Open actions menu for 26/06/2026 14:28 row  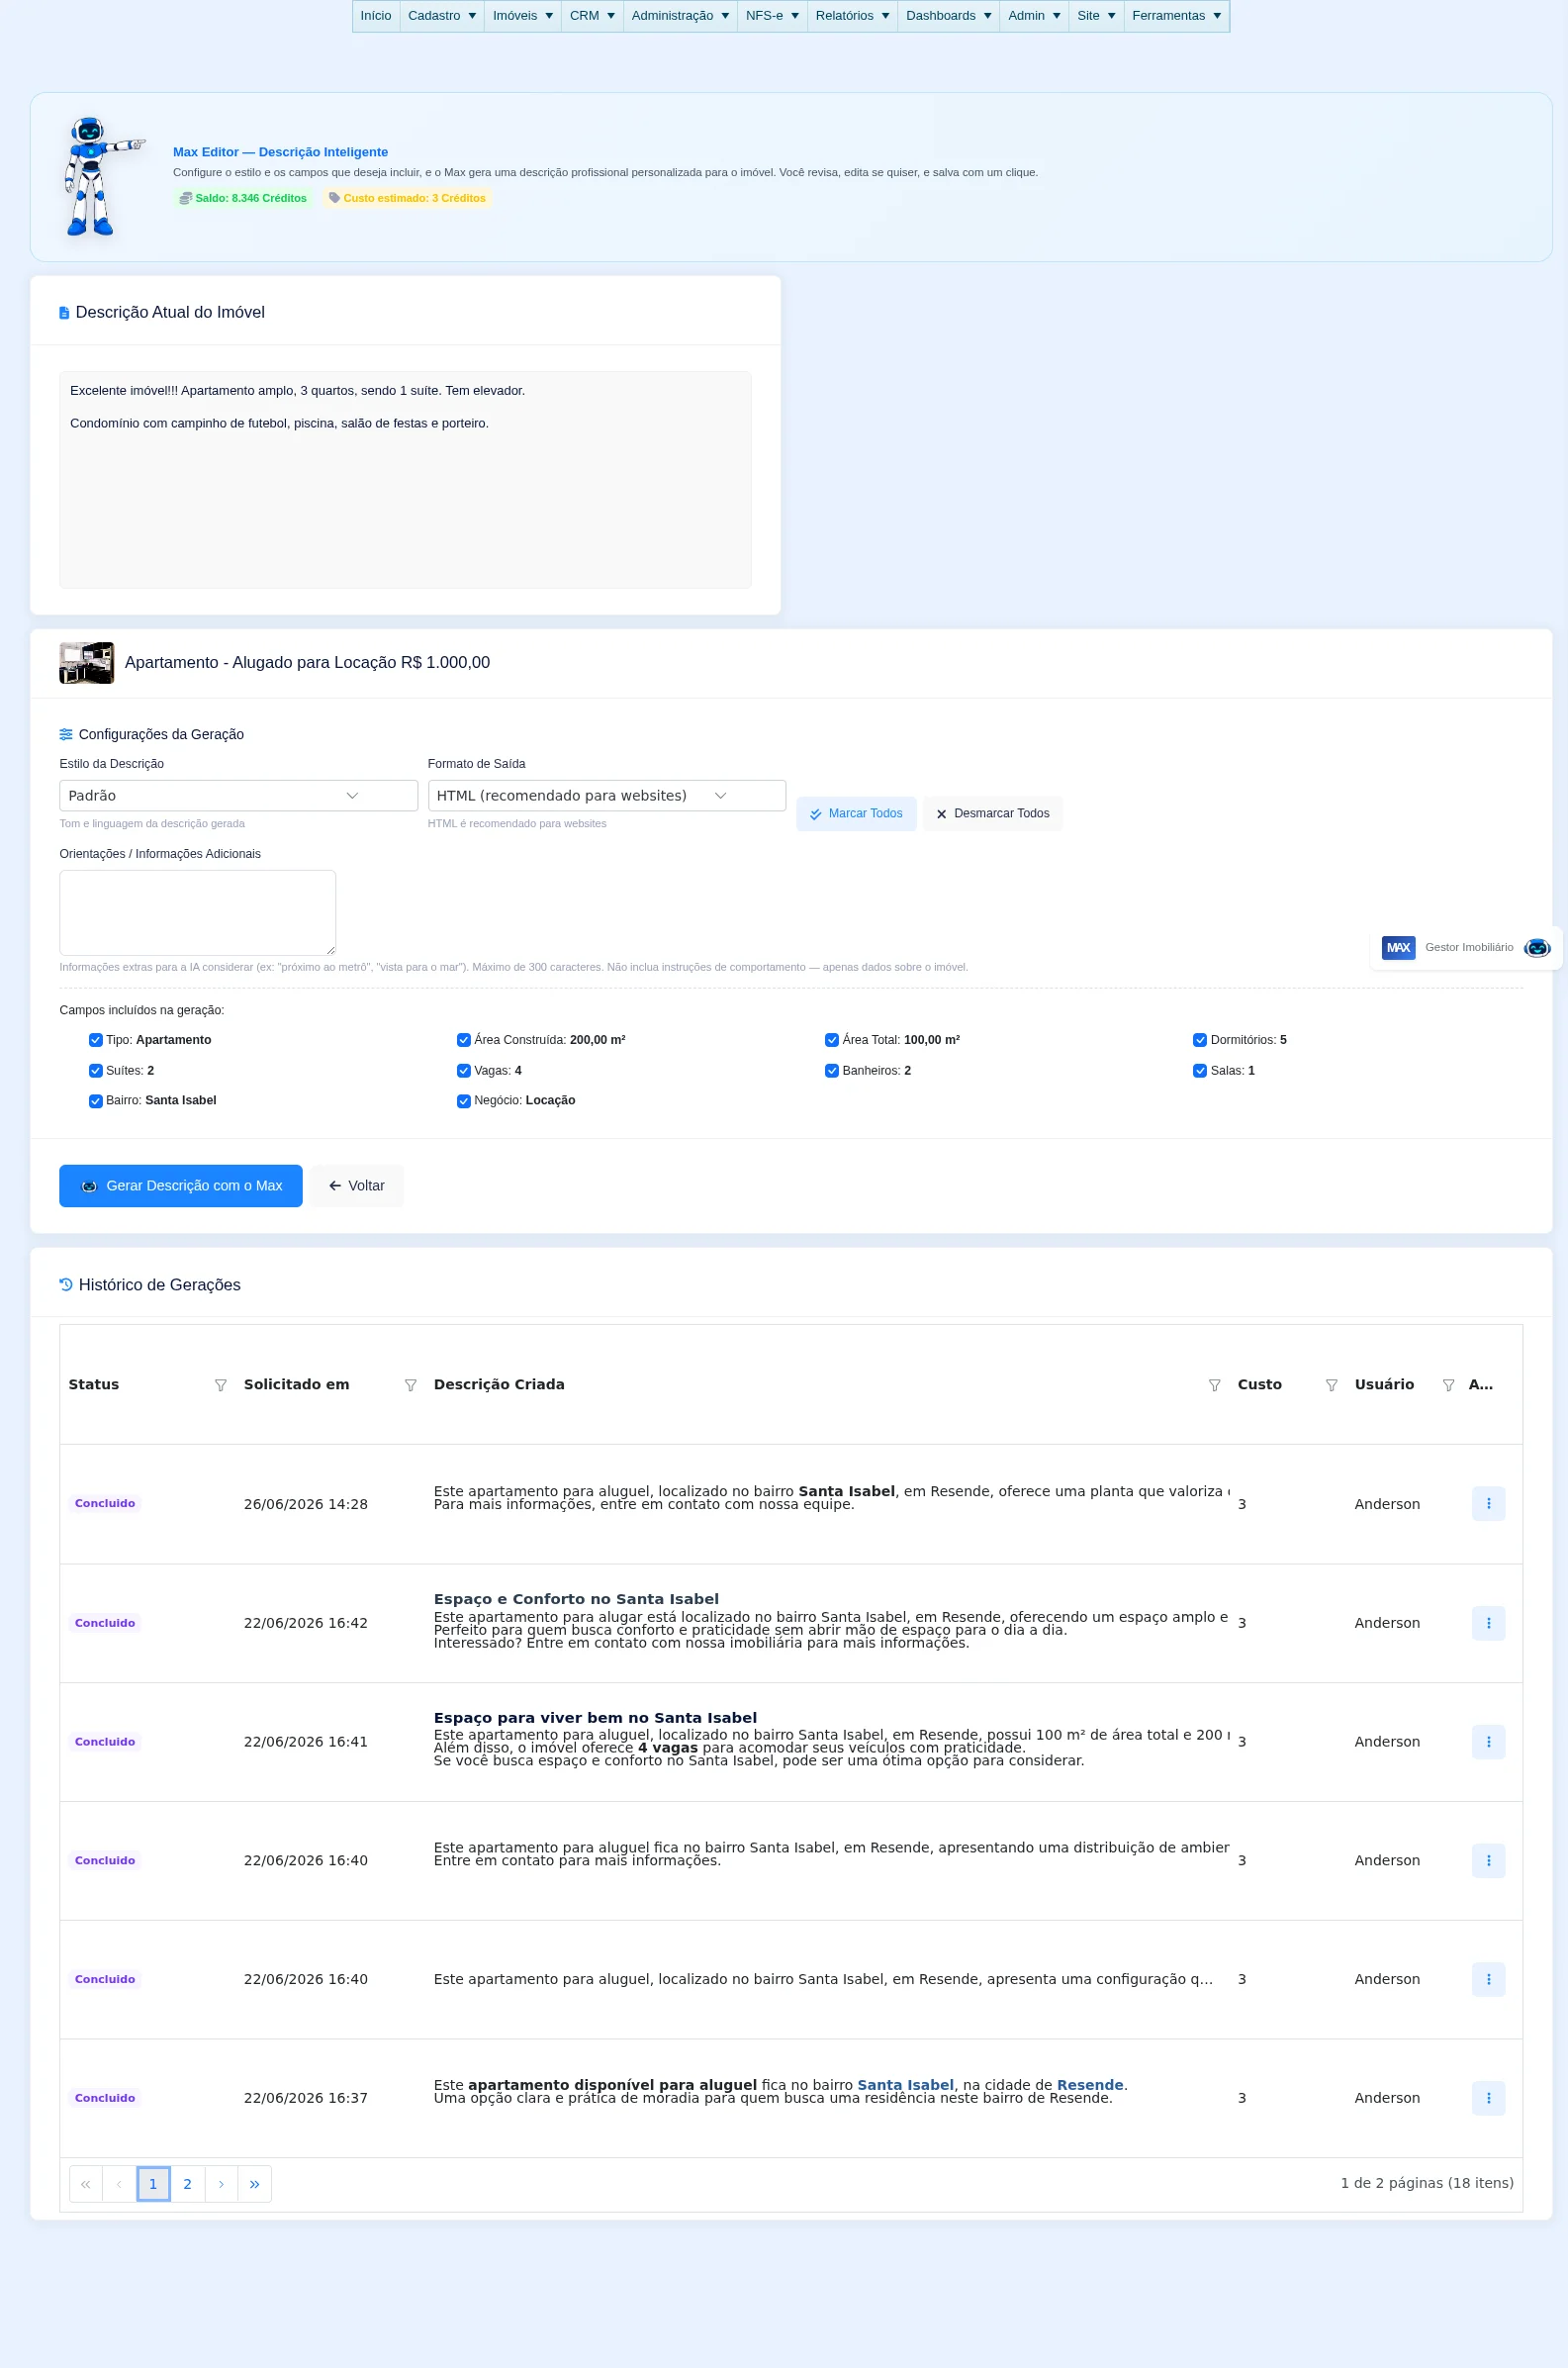pos(1488,1503)
